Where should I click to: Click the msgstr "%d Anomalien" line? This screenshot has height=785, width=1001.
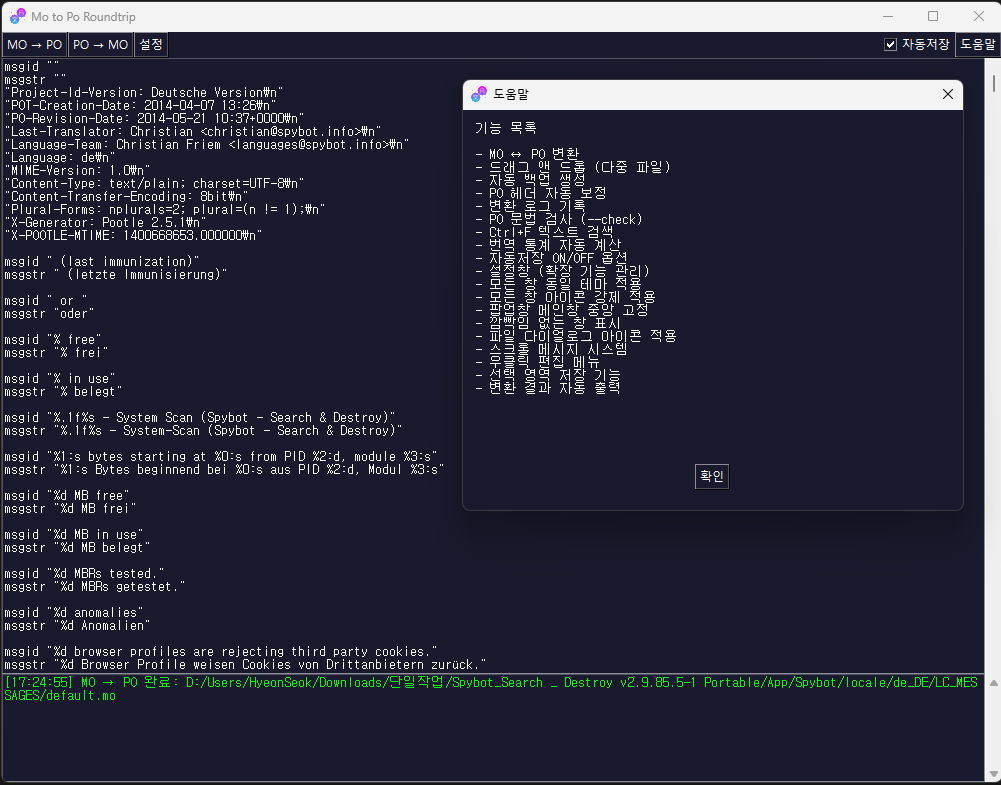[x=77, y=625]
